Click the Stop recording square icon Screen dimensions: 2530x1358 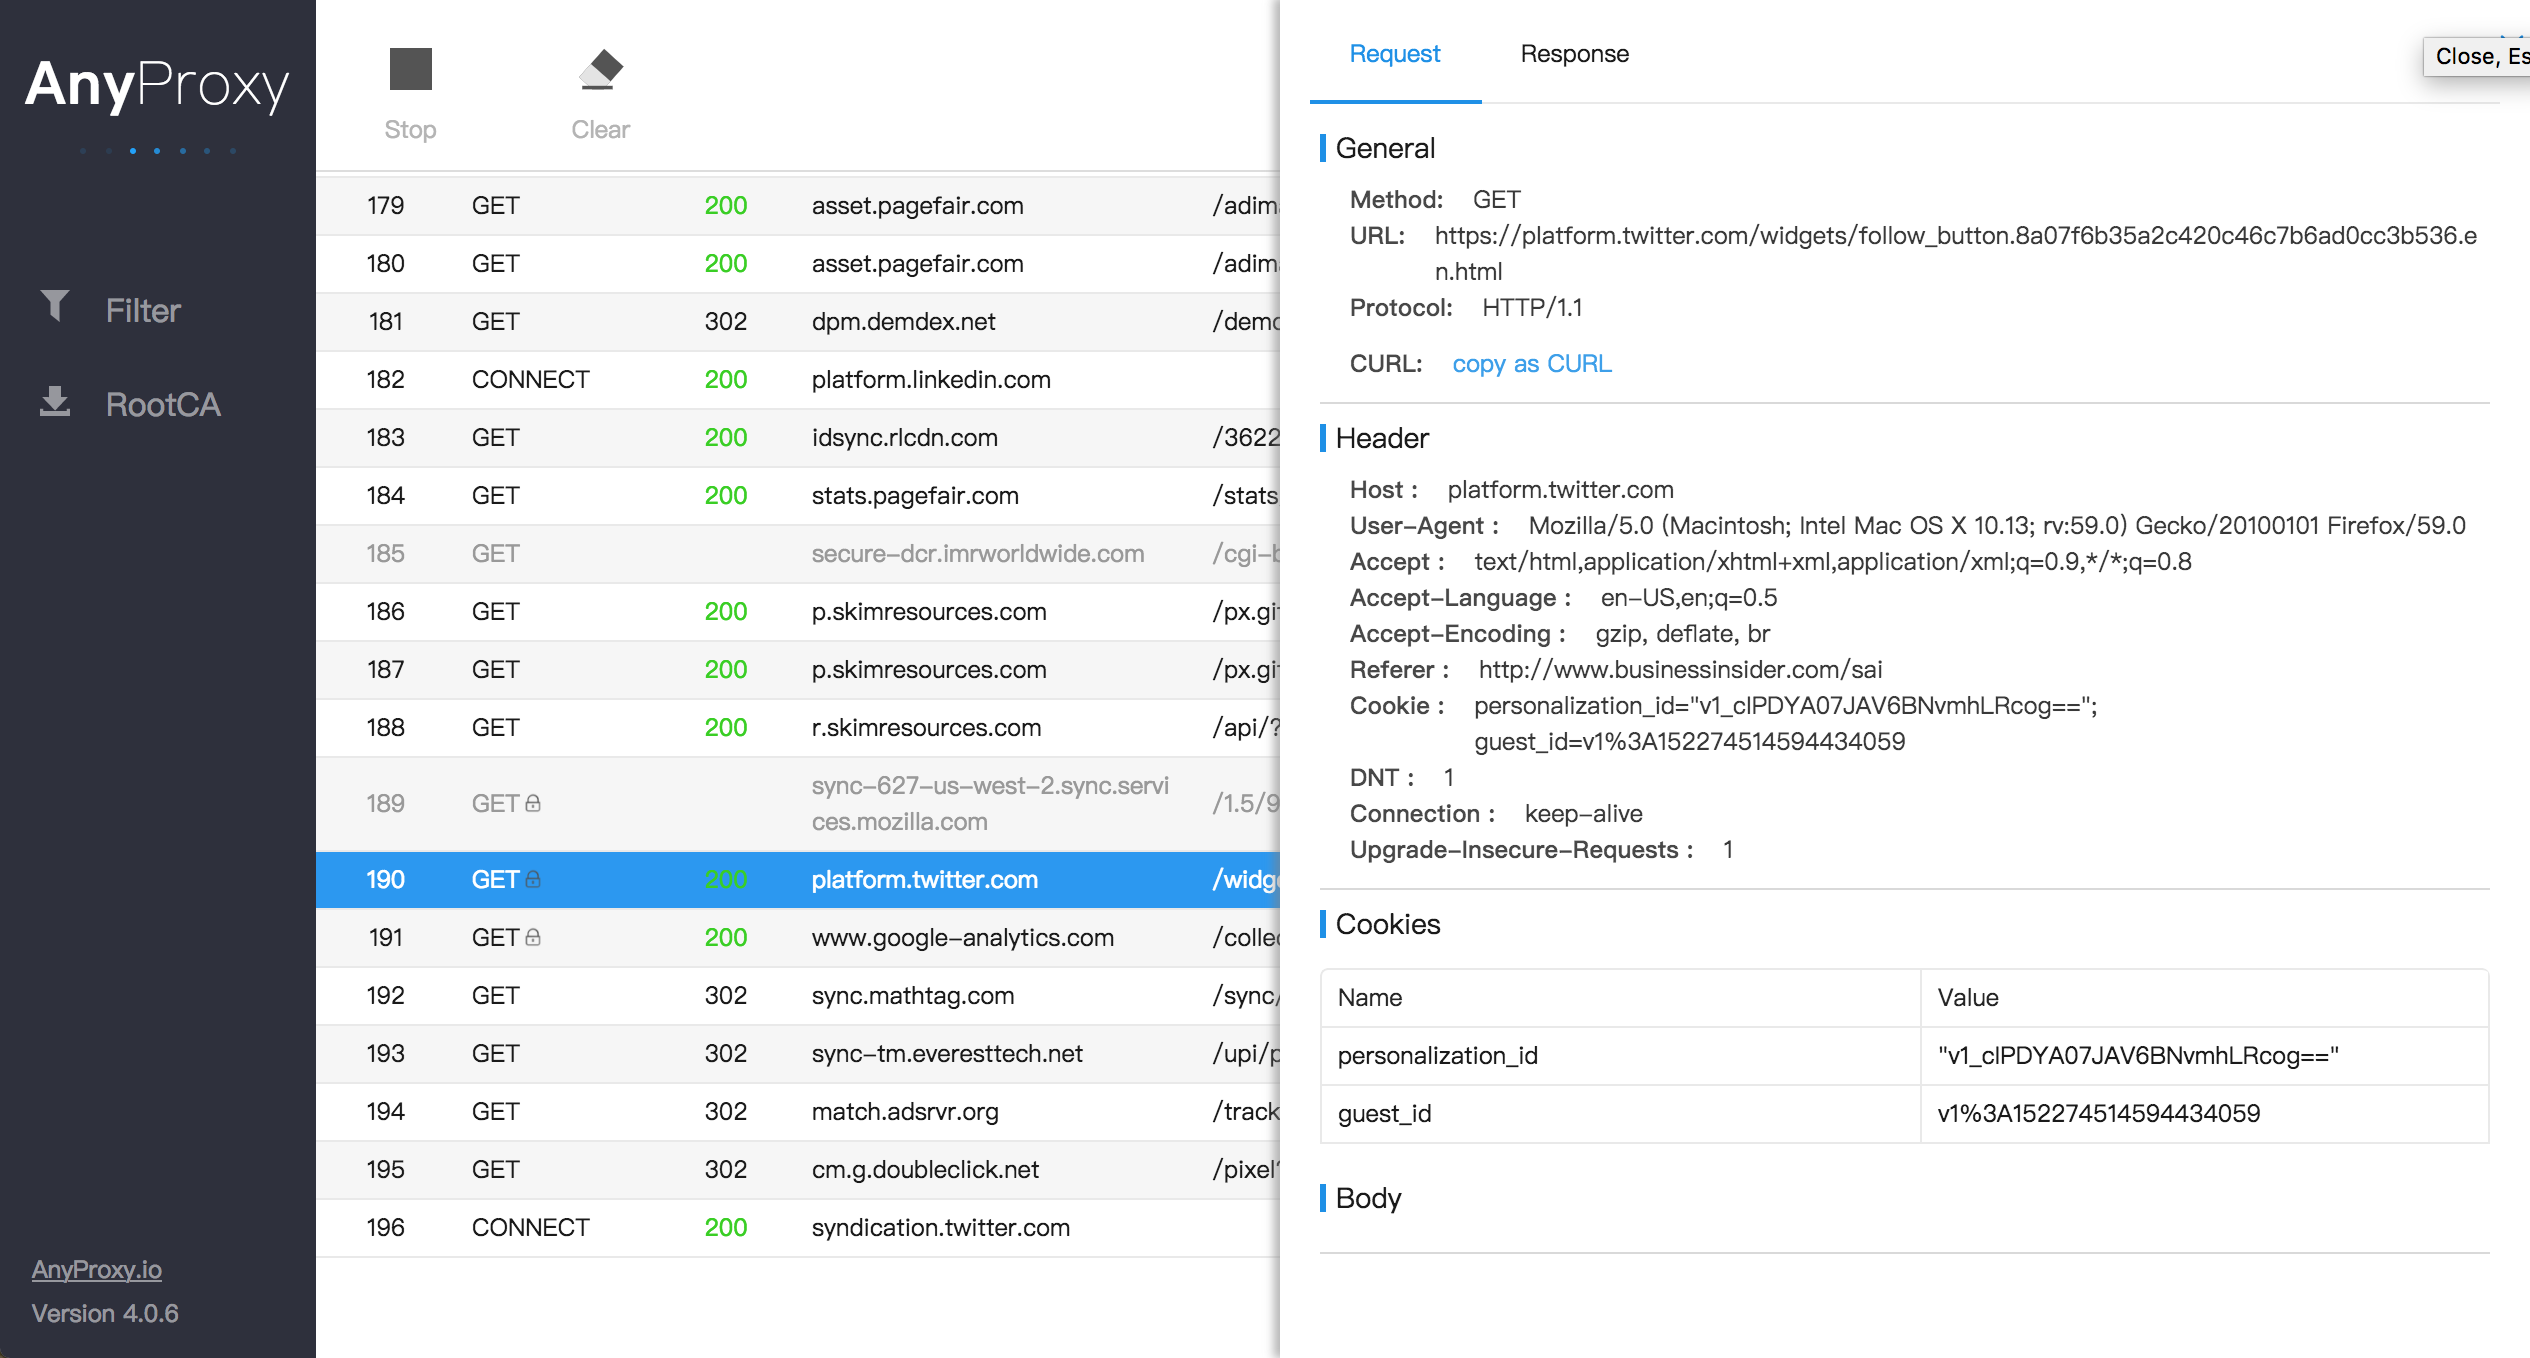coord(410,69)
